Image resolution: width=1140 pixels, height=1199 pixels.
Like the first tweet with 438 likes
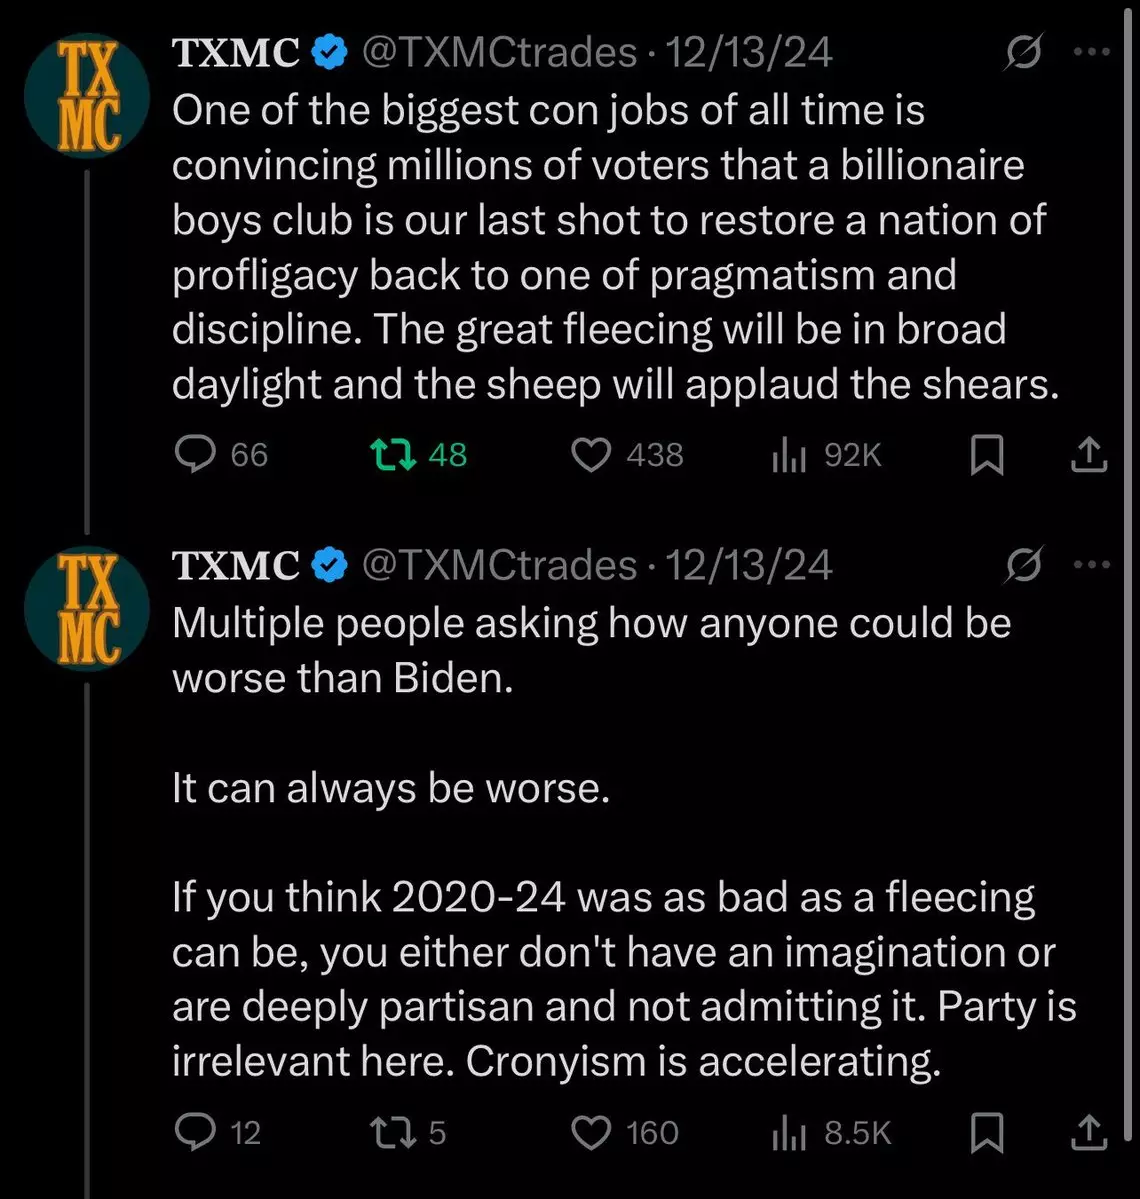tap(591, 455)
